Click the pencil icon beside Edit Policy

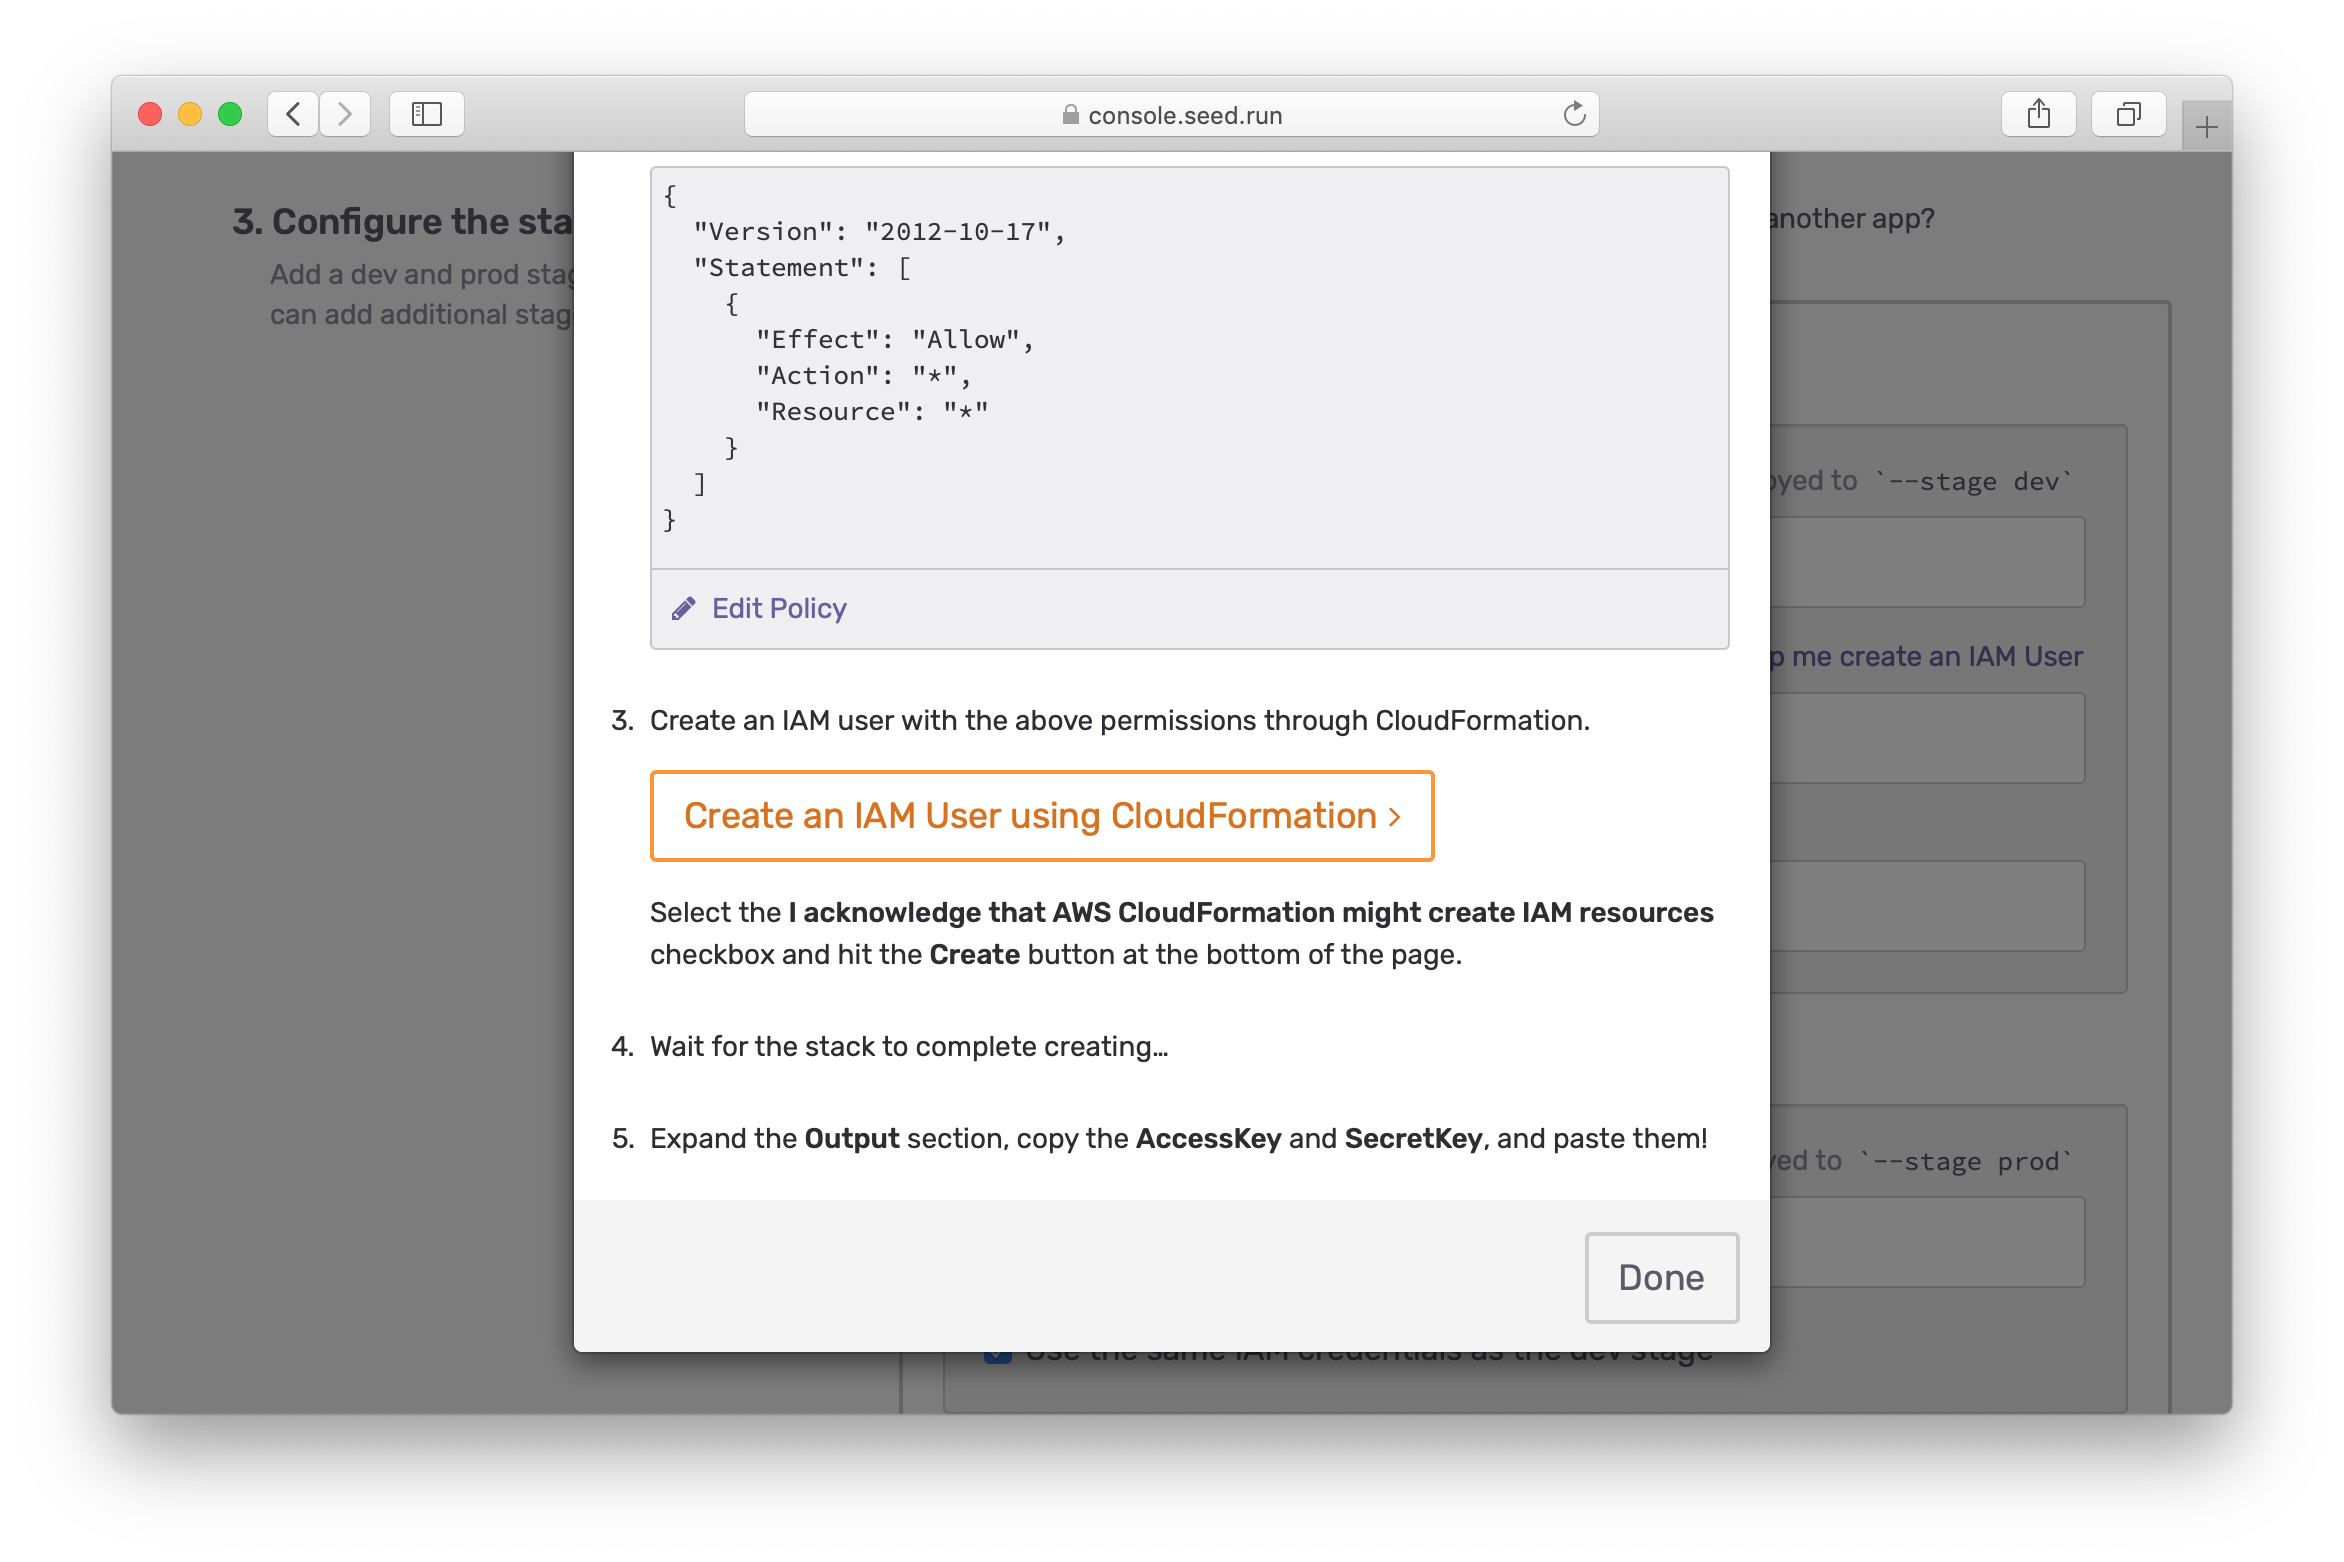point(684,609)
